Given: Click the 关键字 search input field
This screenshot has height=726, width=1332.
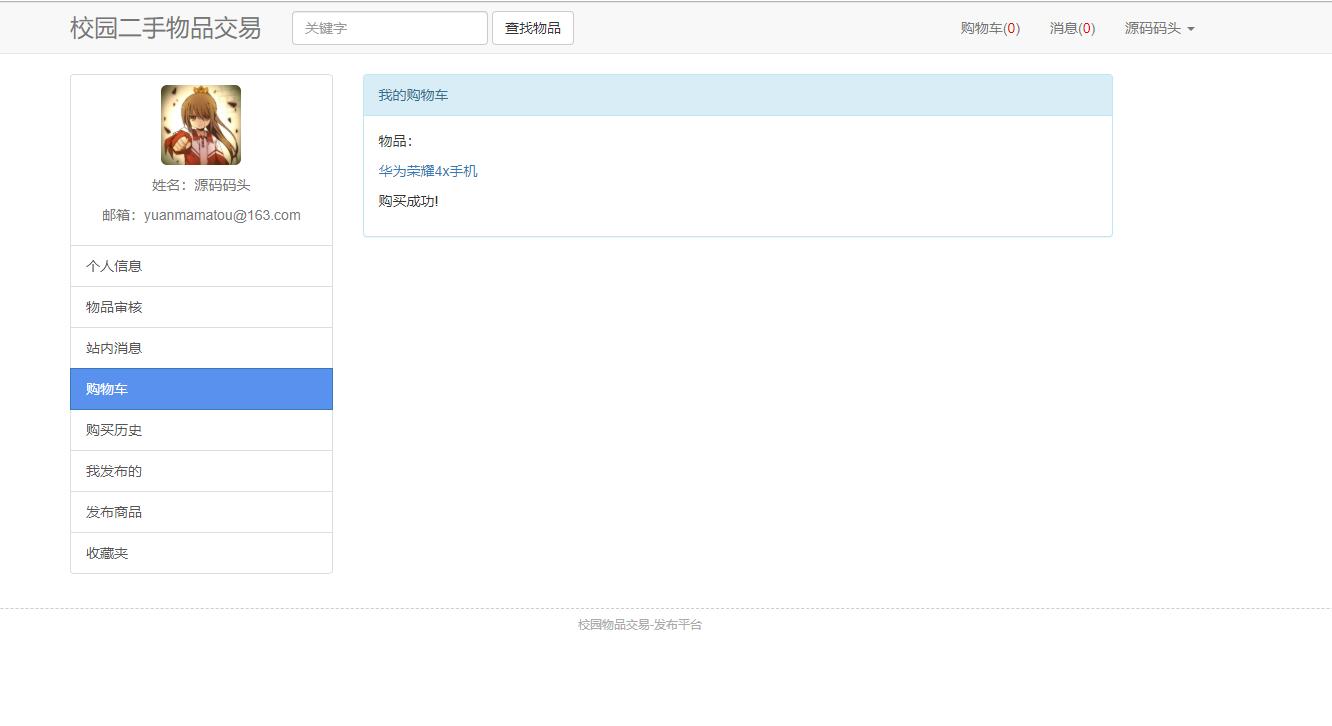Looking at the screenshot, I should (389, 27).
